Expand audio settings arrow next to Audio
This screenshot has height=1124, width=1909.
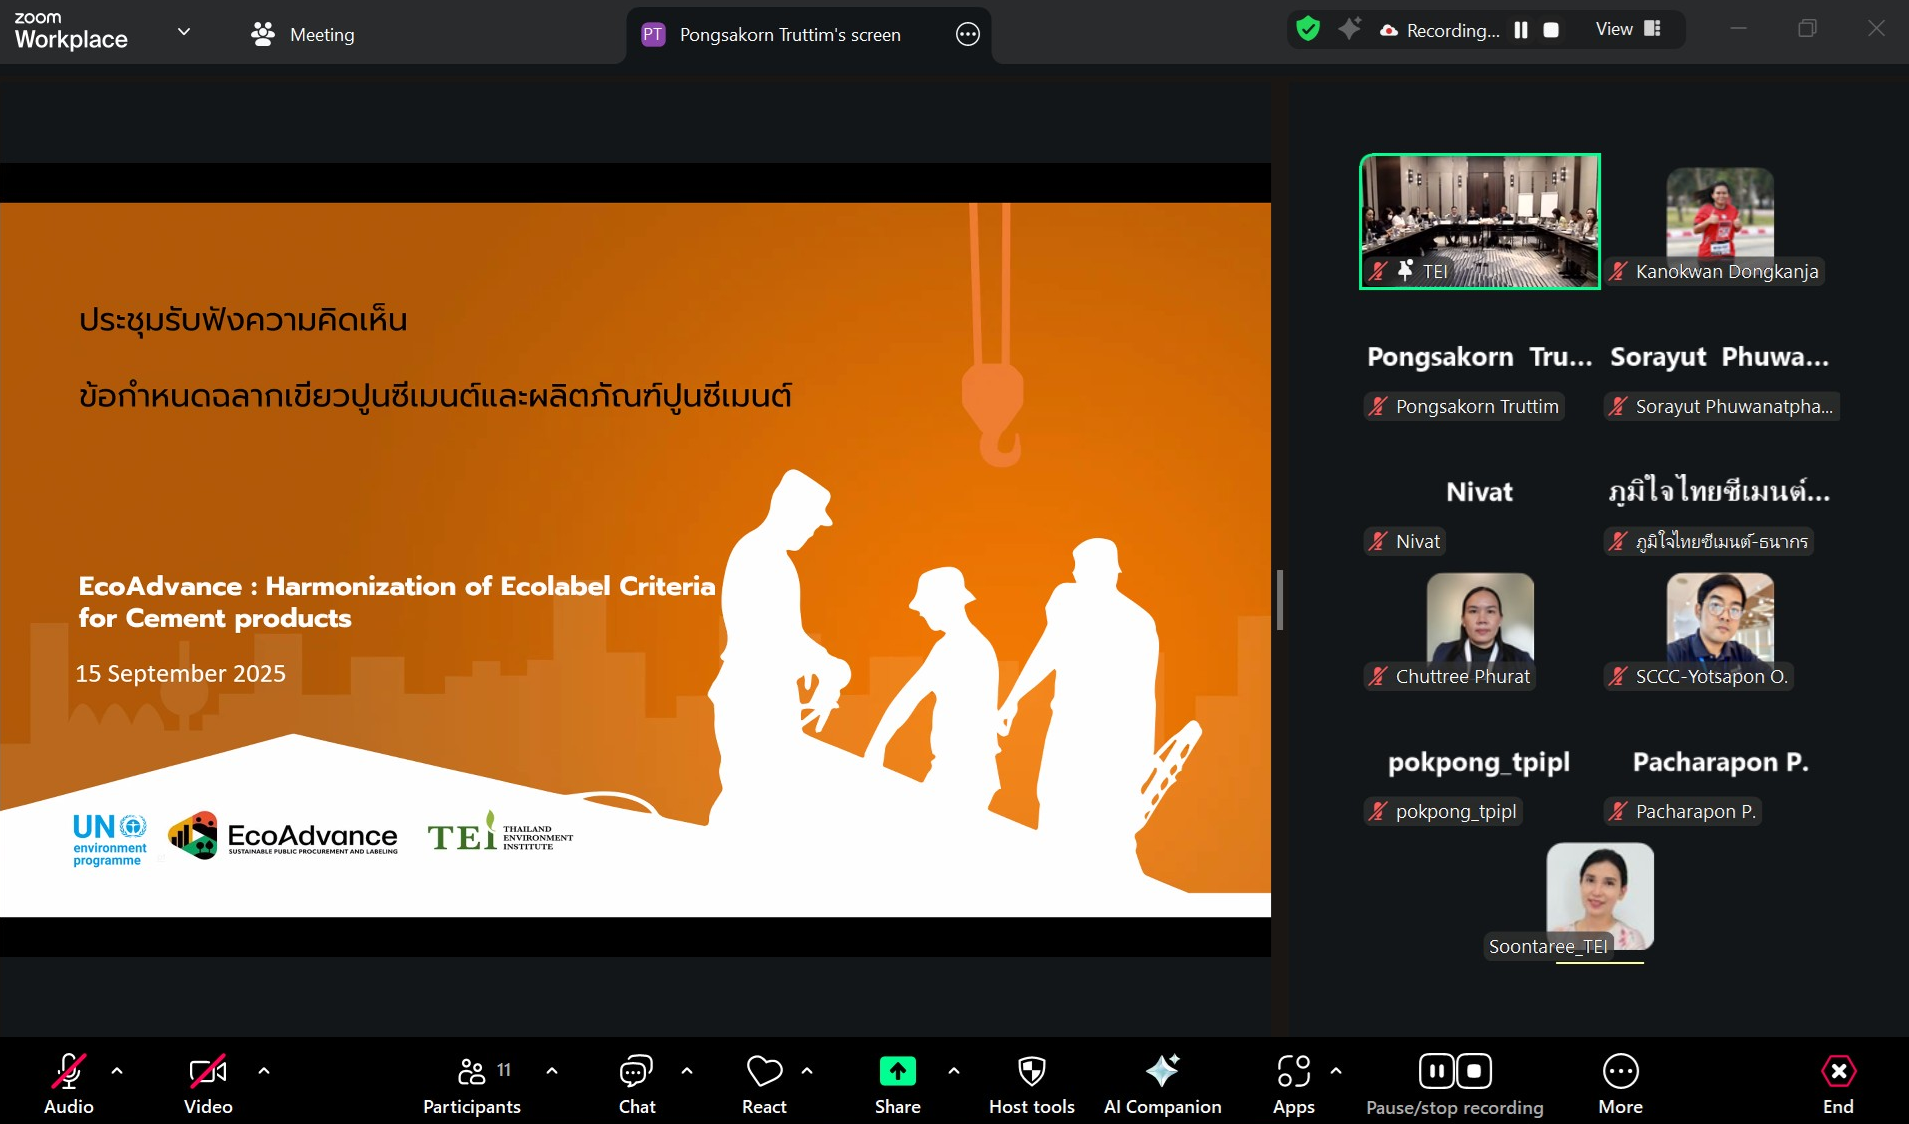[117, 1071]
